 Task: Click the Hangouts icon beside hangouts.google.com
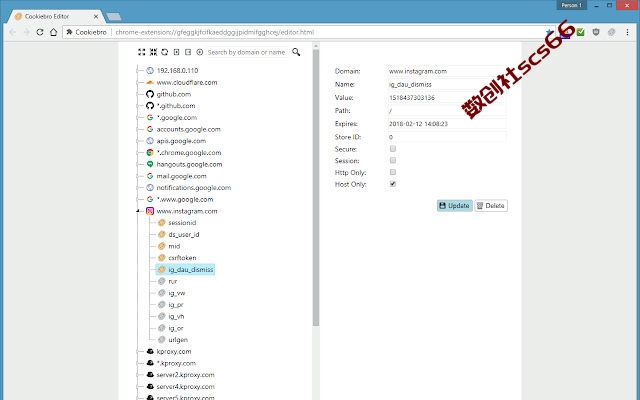pos(150,164)
